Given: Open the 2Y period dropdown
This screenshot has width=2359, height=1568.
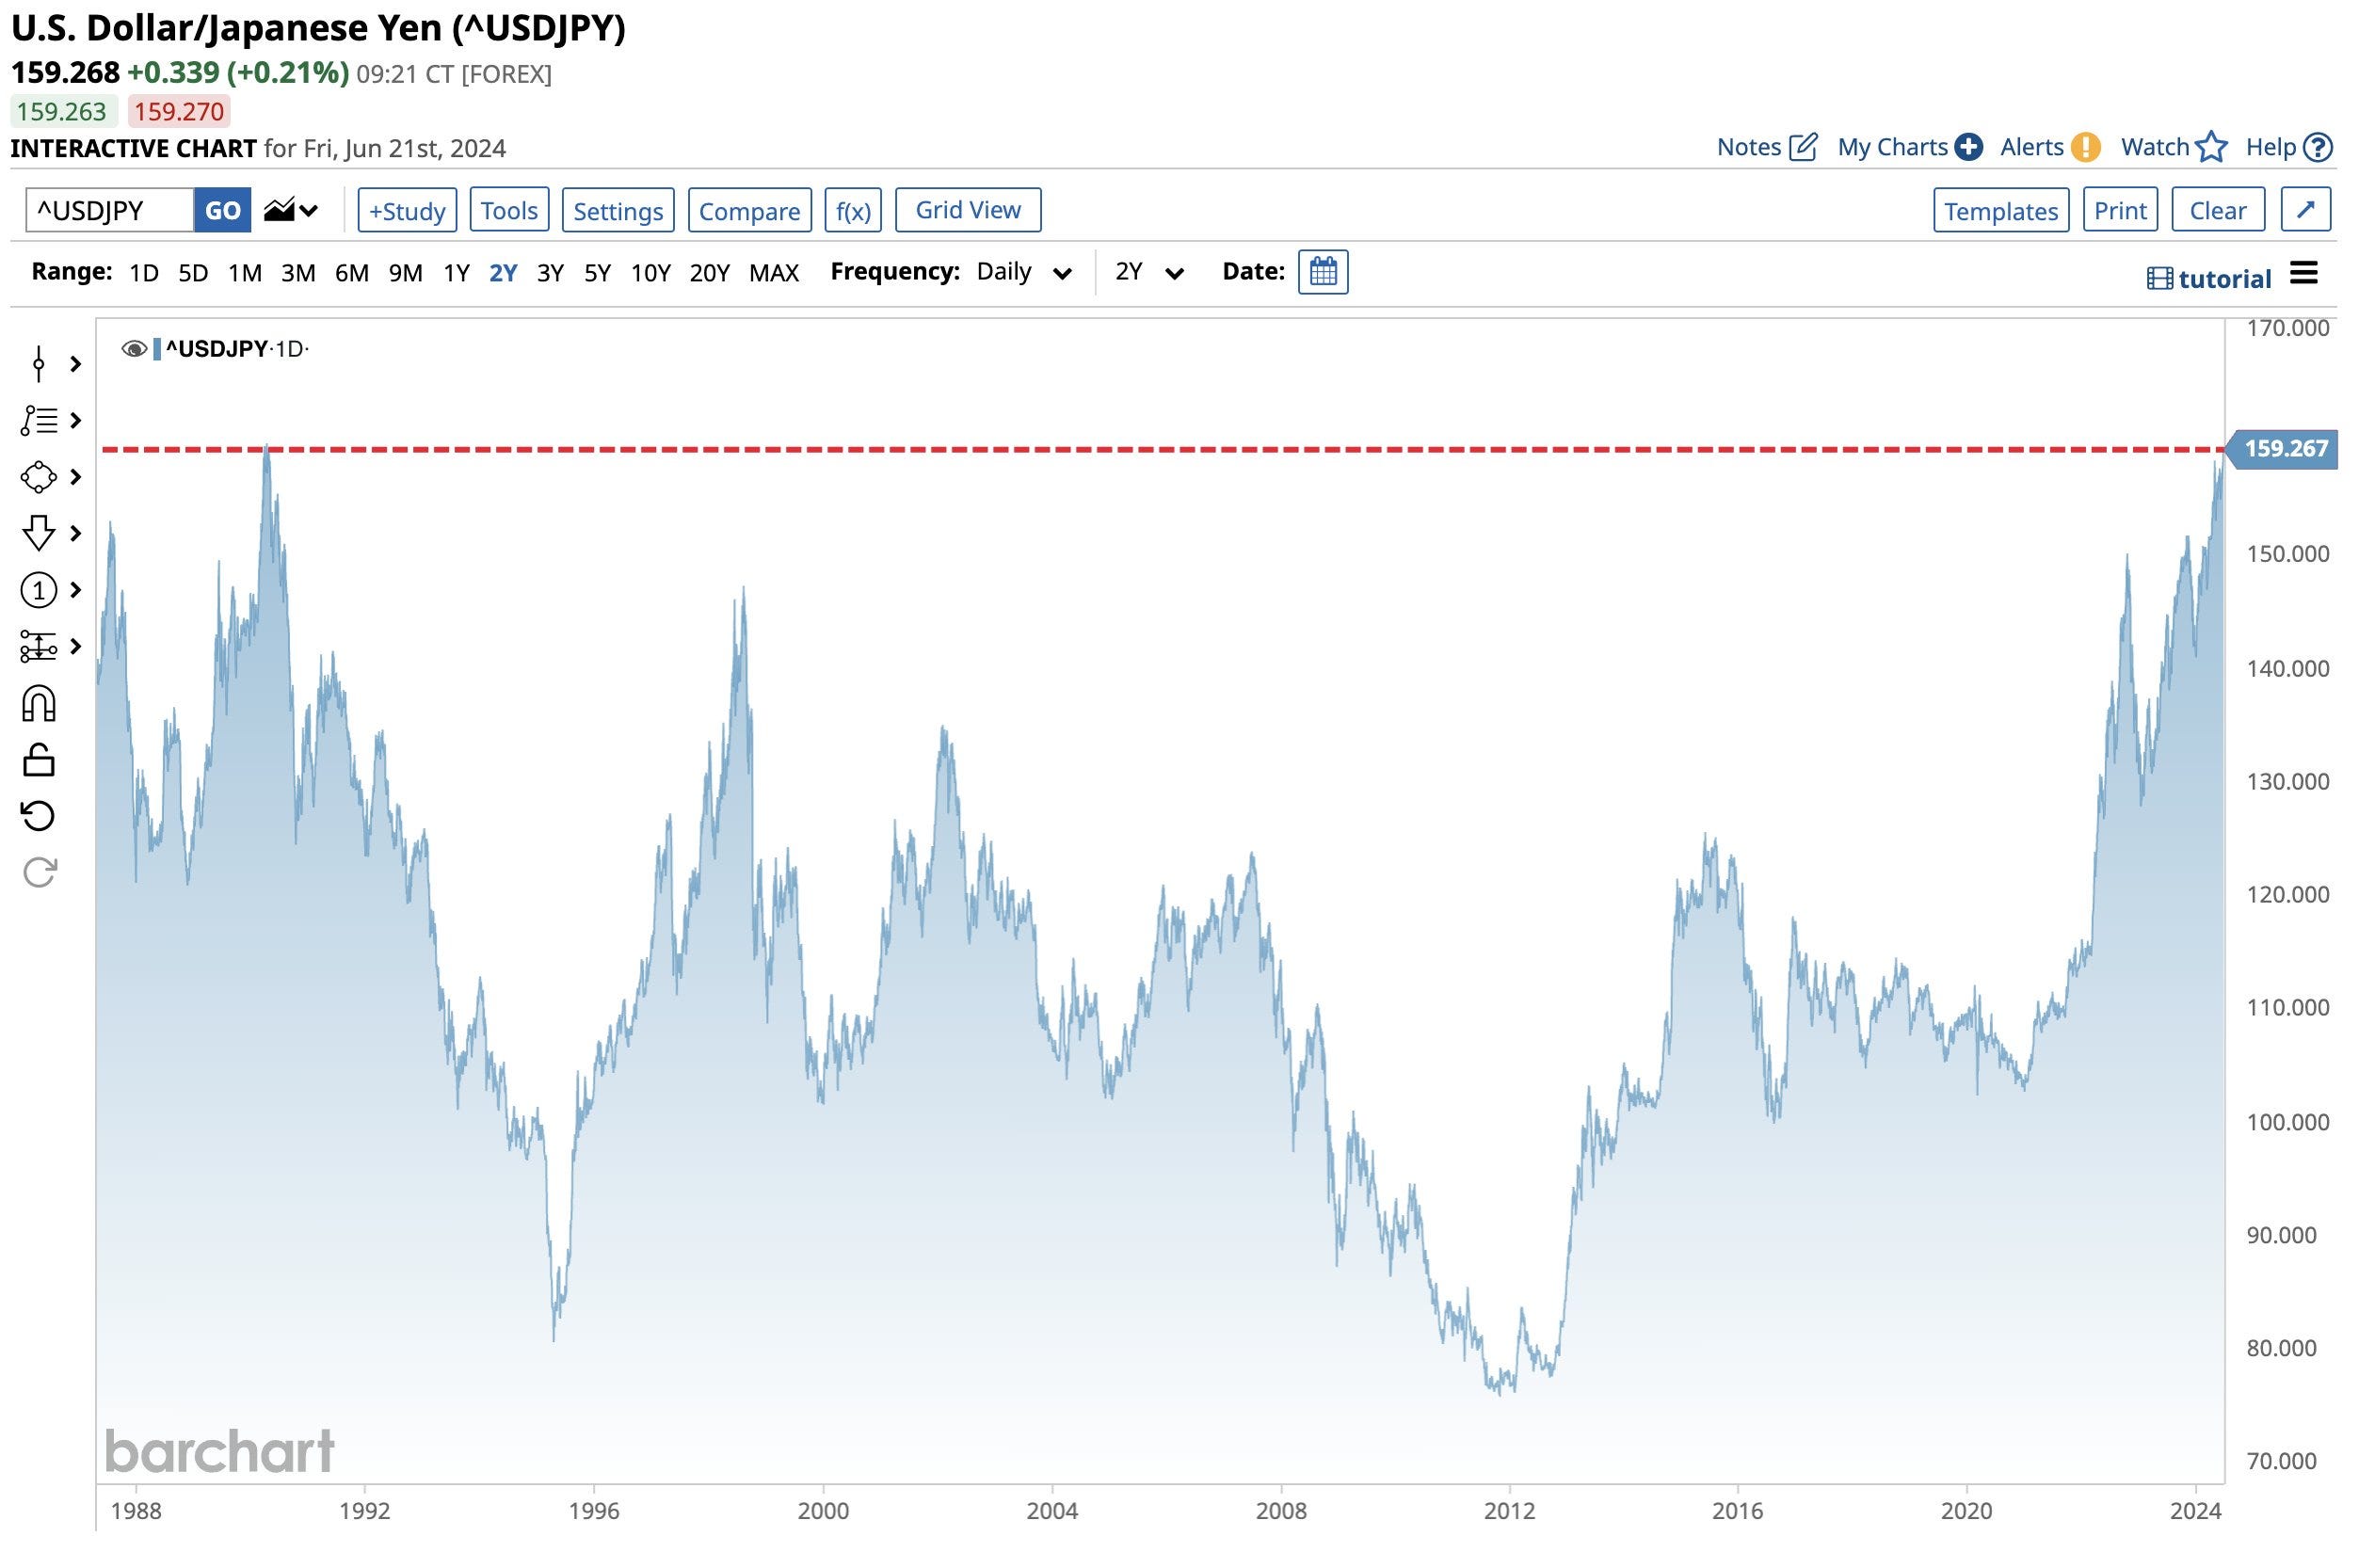Looking at the screenshot, I should pos(1149,272).
